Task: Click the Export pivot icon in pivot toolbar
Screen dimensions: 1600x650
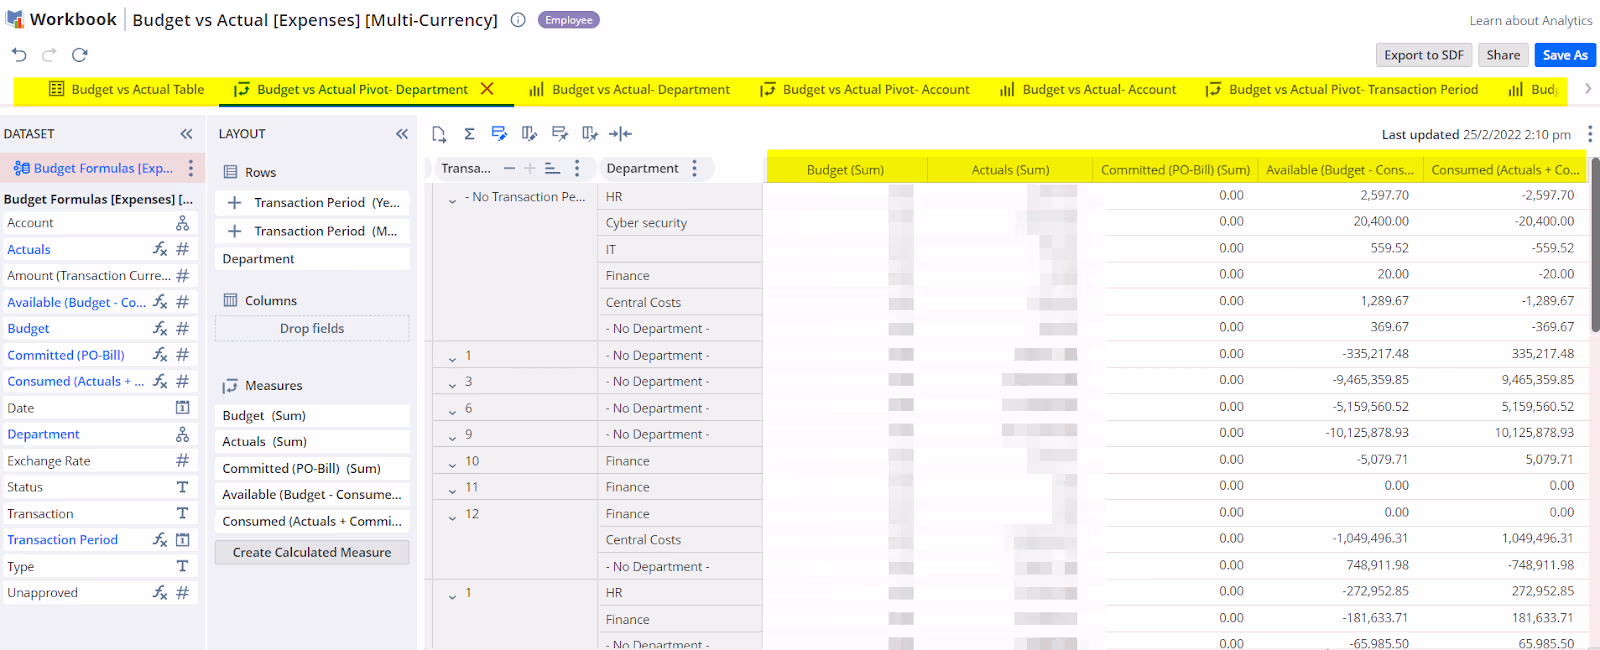Action: pos(439,133)
